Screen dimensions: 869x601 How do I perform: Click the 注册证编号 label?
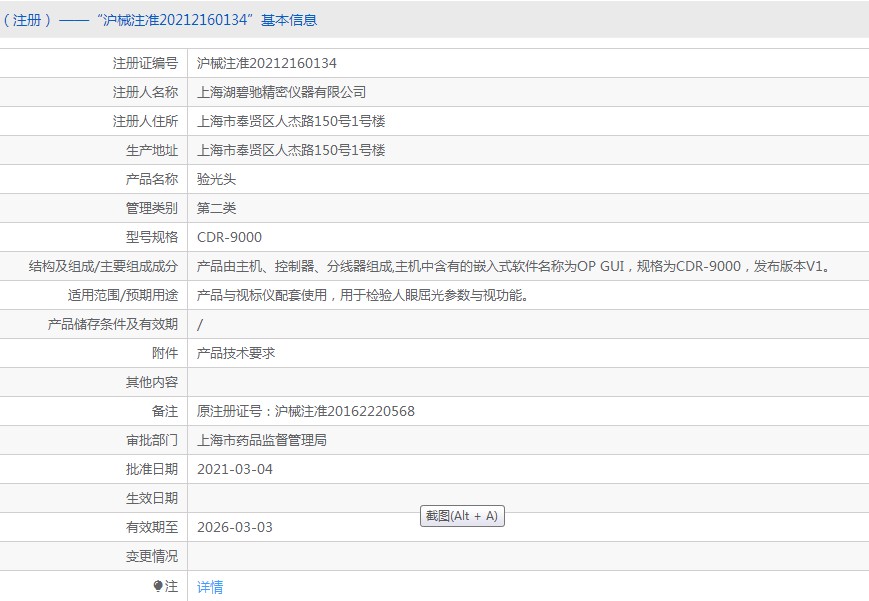[145, 63]
